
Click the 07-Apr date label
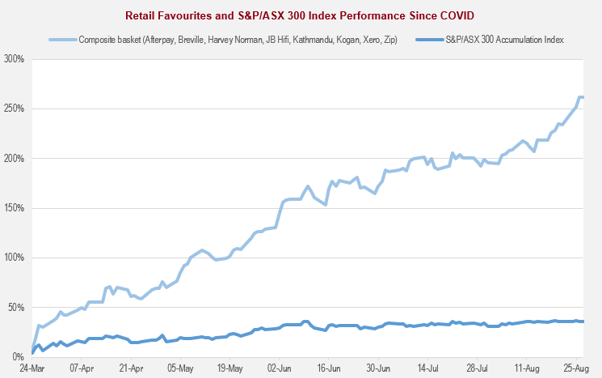(x=81, y=368)
